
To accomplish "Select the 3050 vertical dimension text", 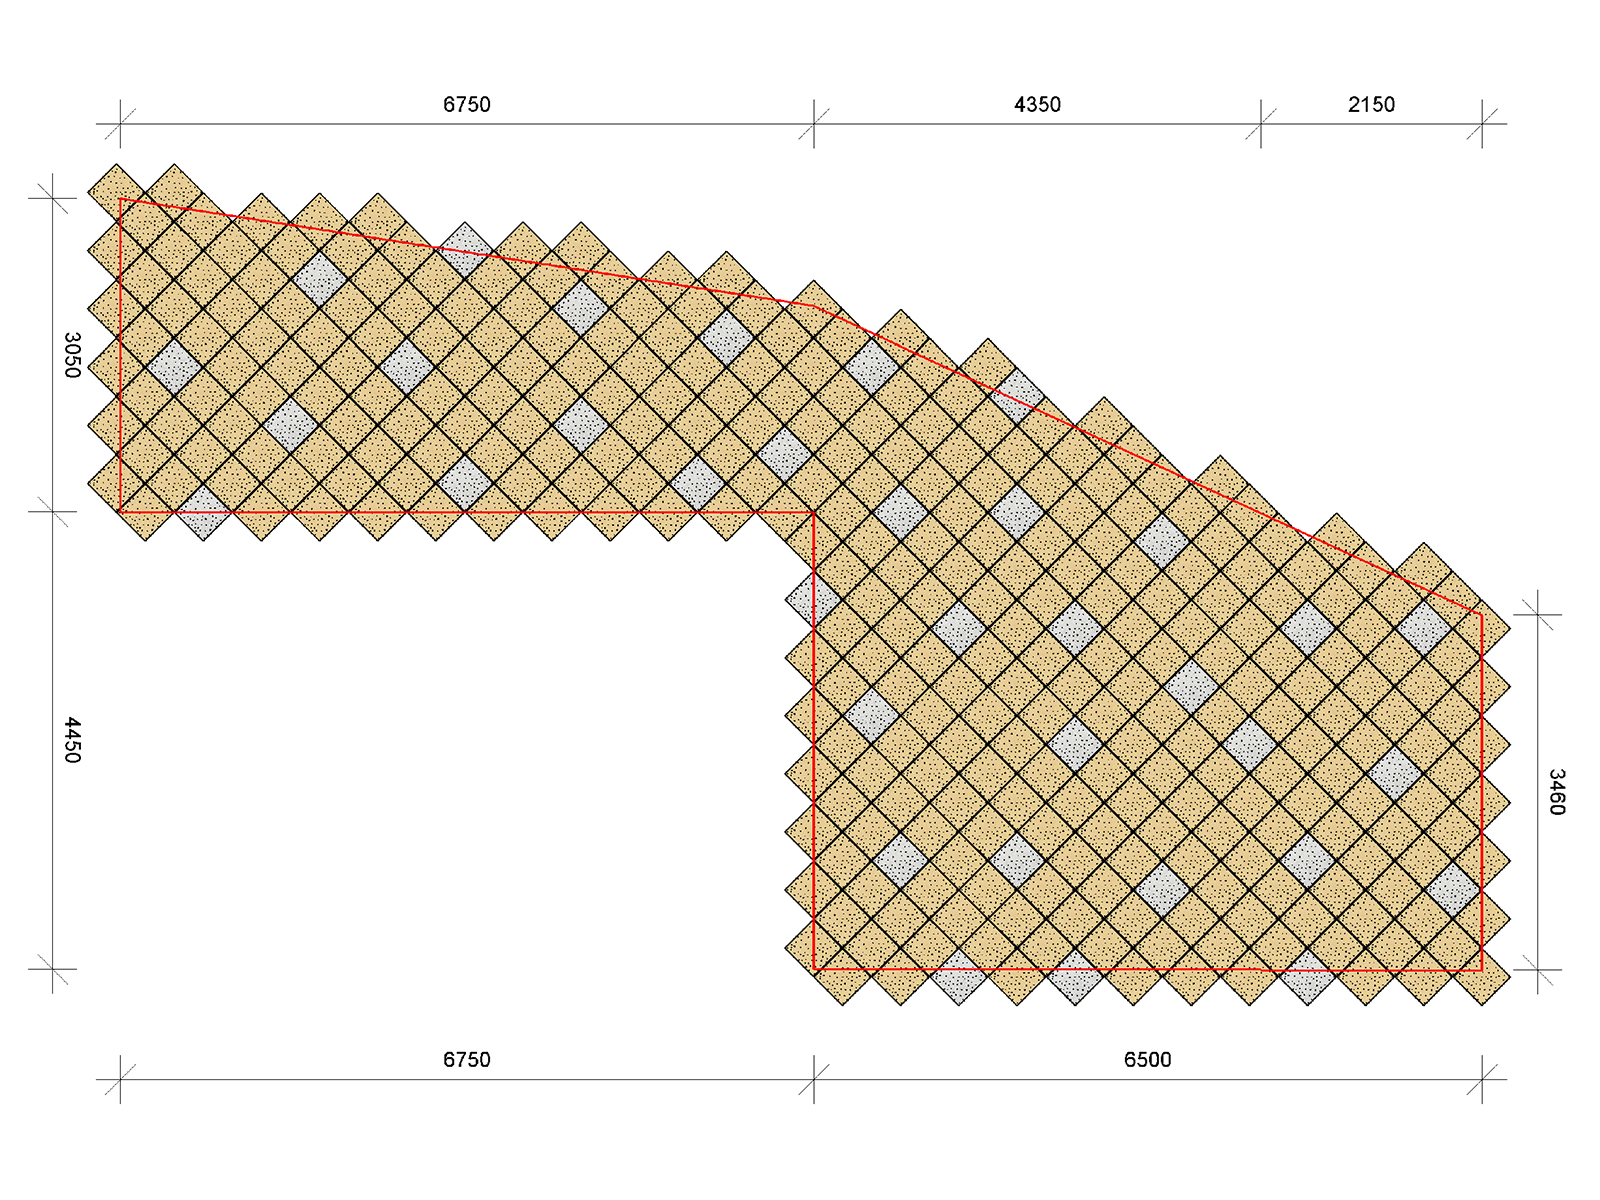I will [72, 355].
